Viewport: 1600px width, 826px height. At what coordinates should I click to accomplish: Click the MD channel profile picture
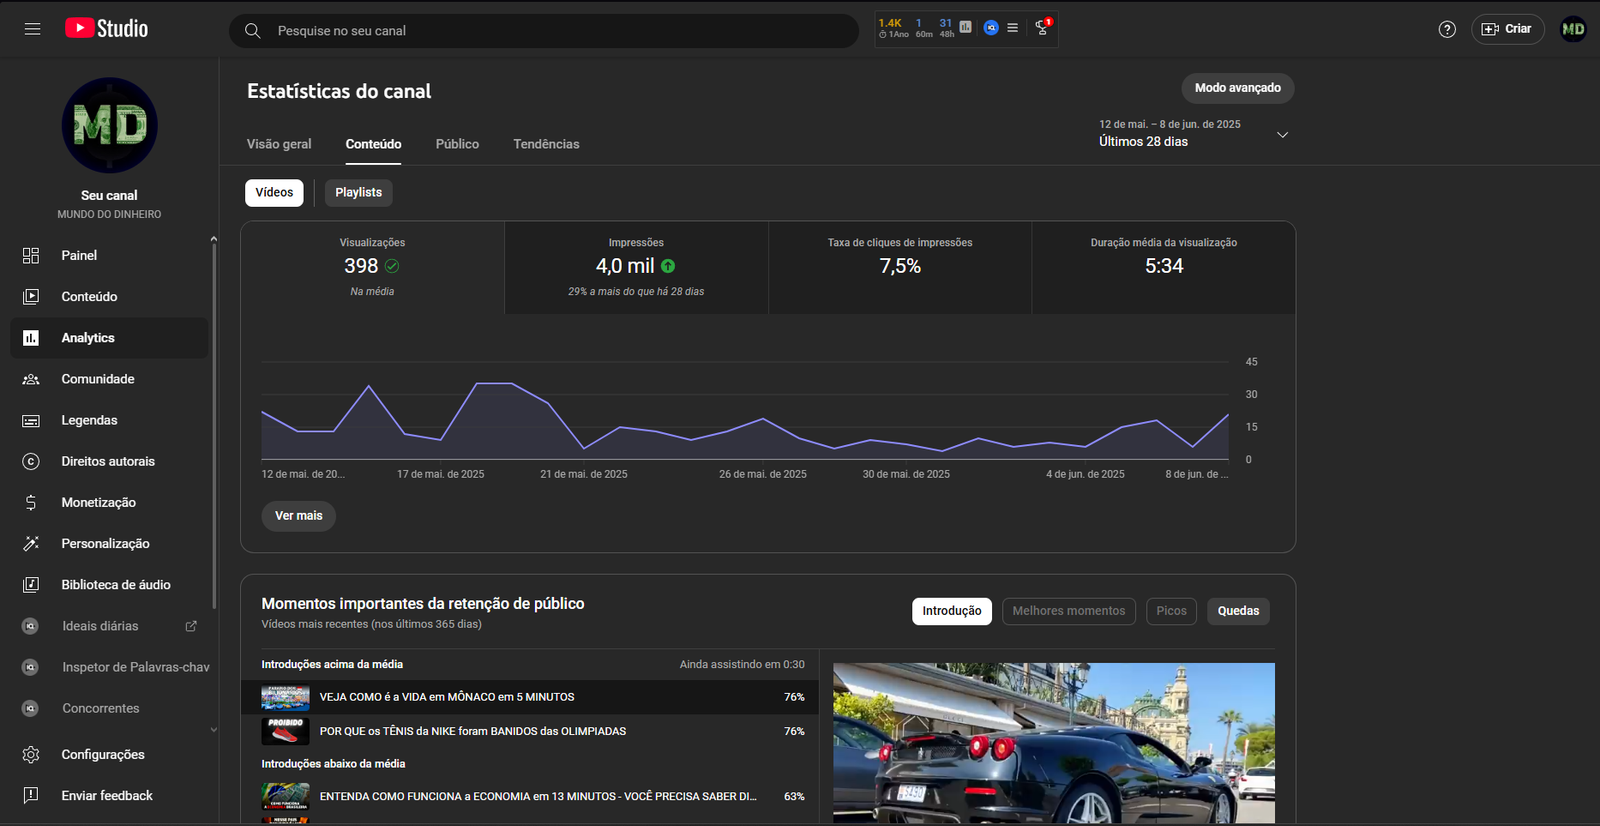click(109, 125)
